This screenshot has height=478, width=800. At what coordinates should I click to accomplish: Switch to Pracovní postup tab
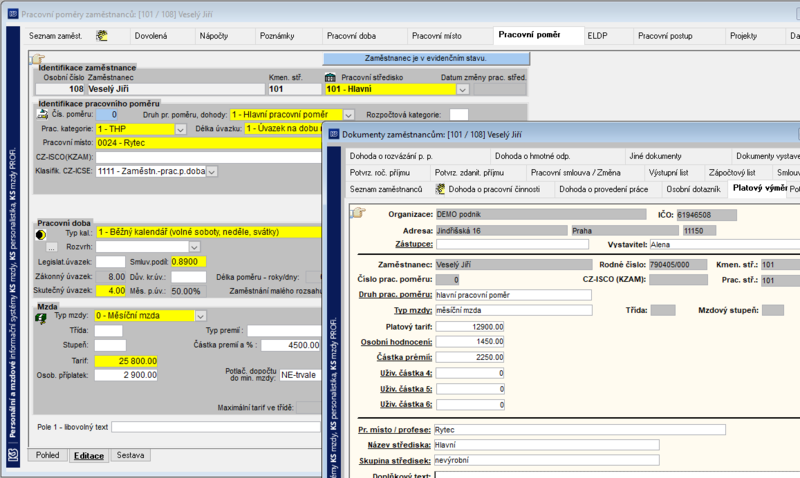[665, 36]
